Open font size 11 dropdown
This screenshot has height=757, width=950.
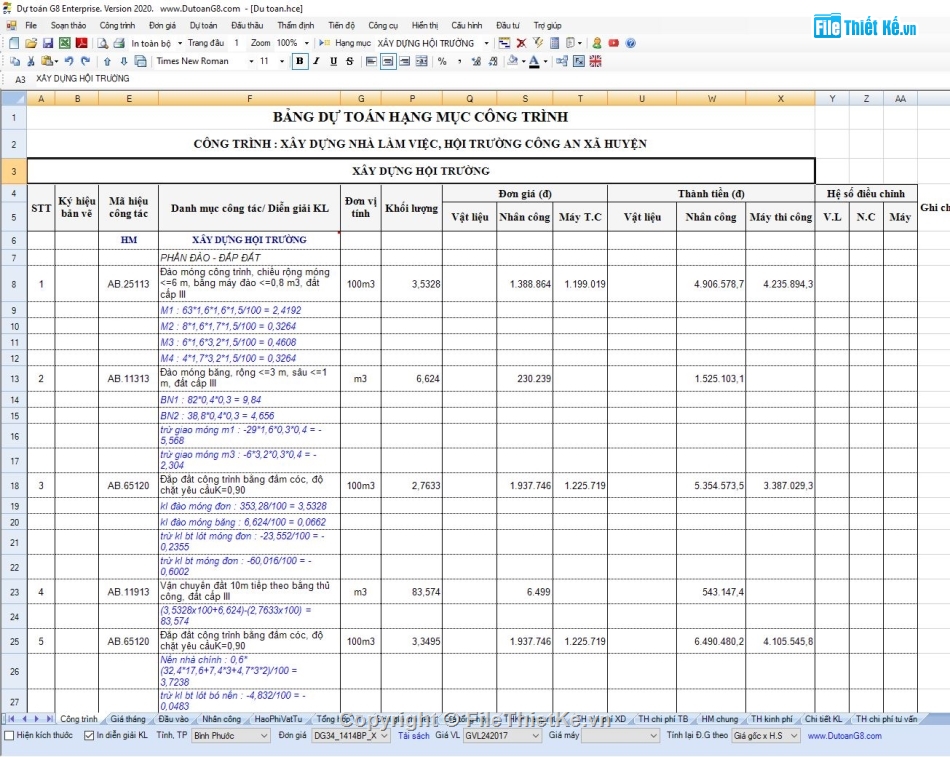click(x=282, y=61)
